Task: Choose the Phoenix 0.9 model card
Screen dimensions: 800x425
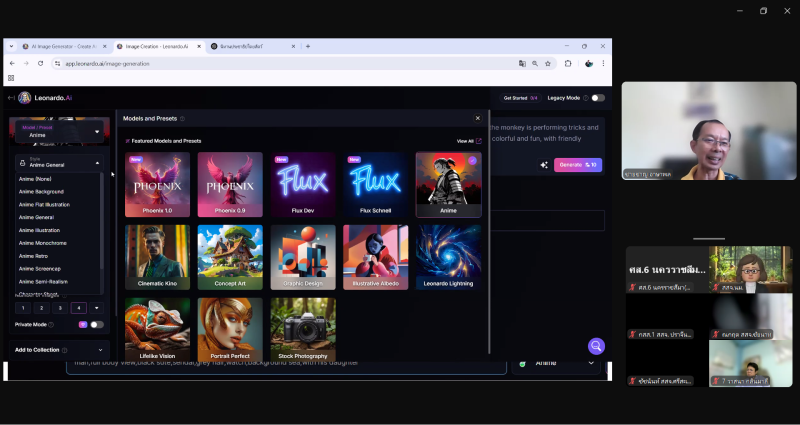Action: [x=230, y=185]
